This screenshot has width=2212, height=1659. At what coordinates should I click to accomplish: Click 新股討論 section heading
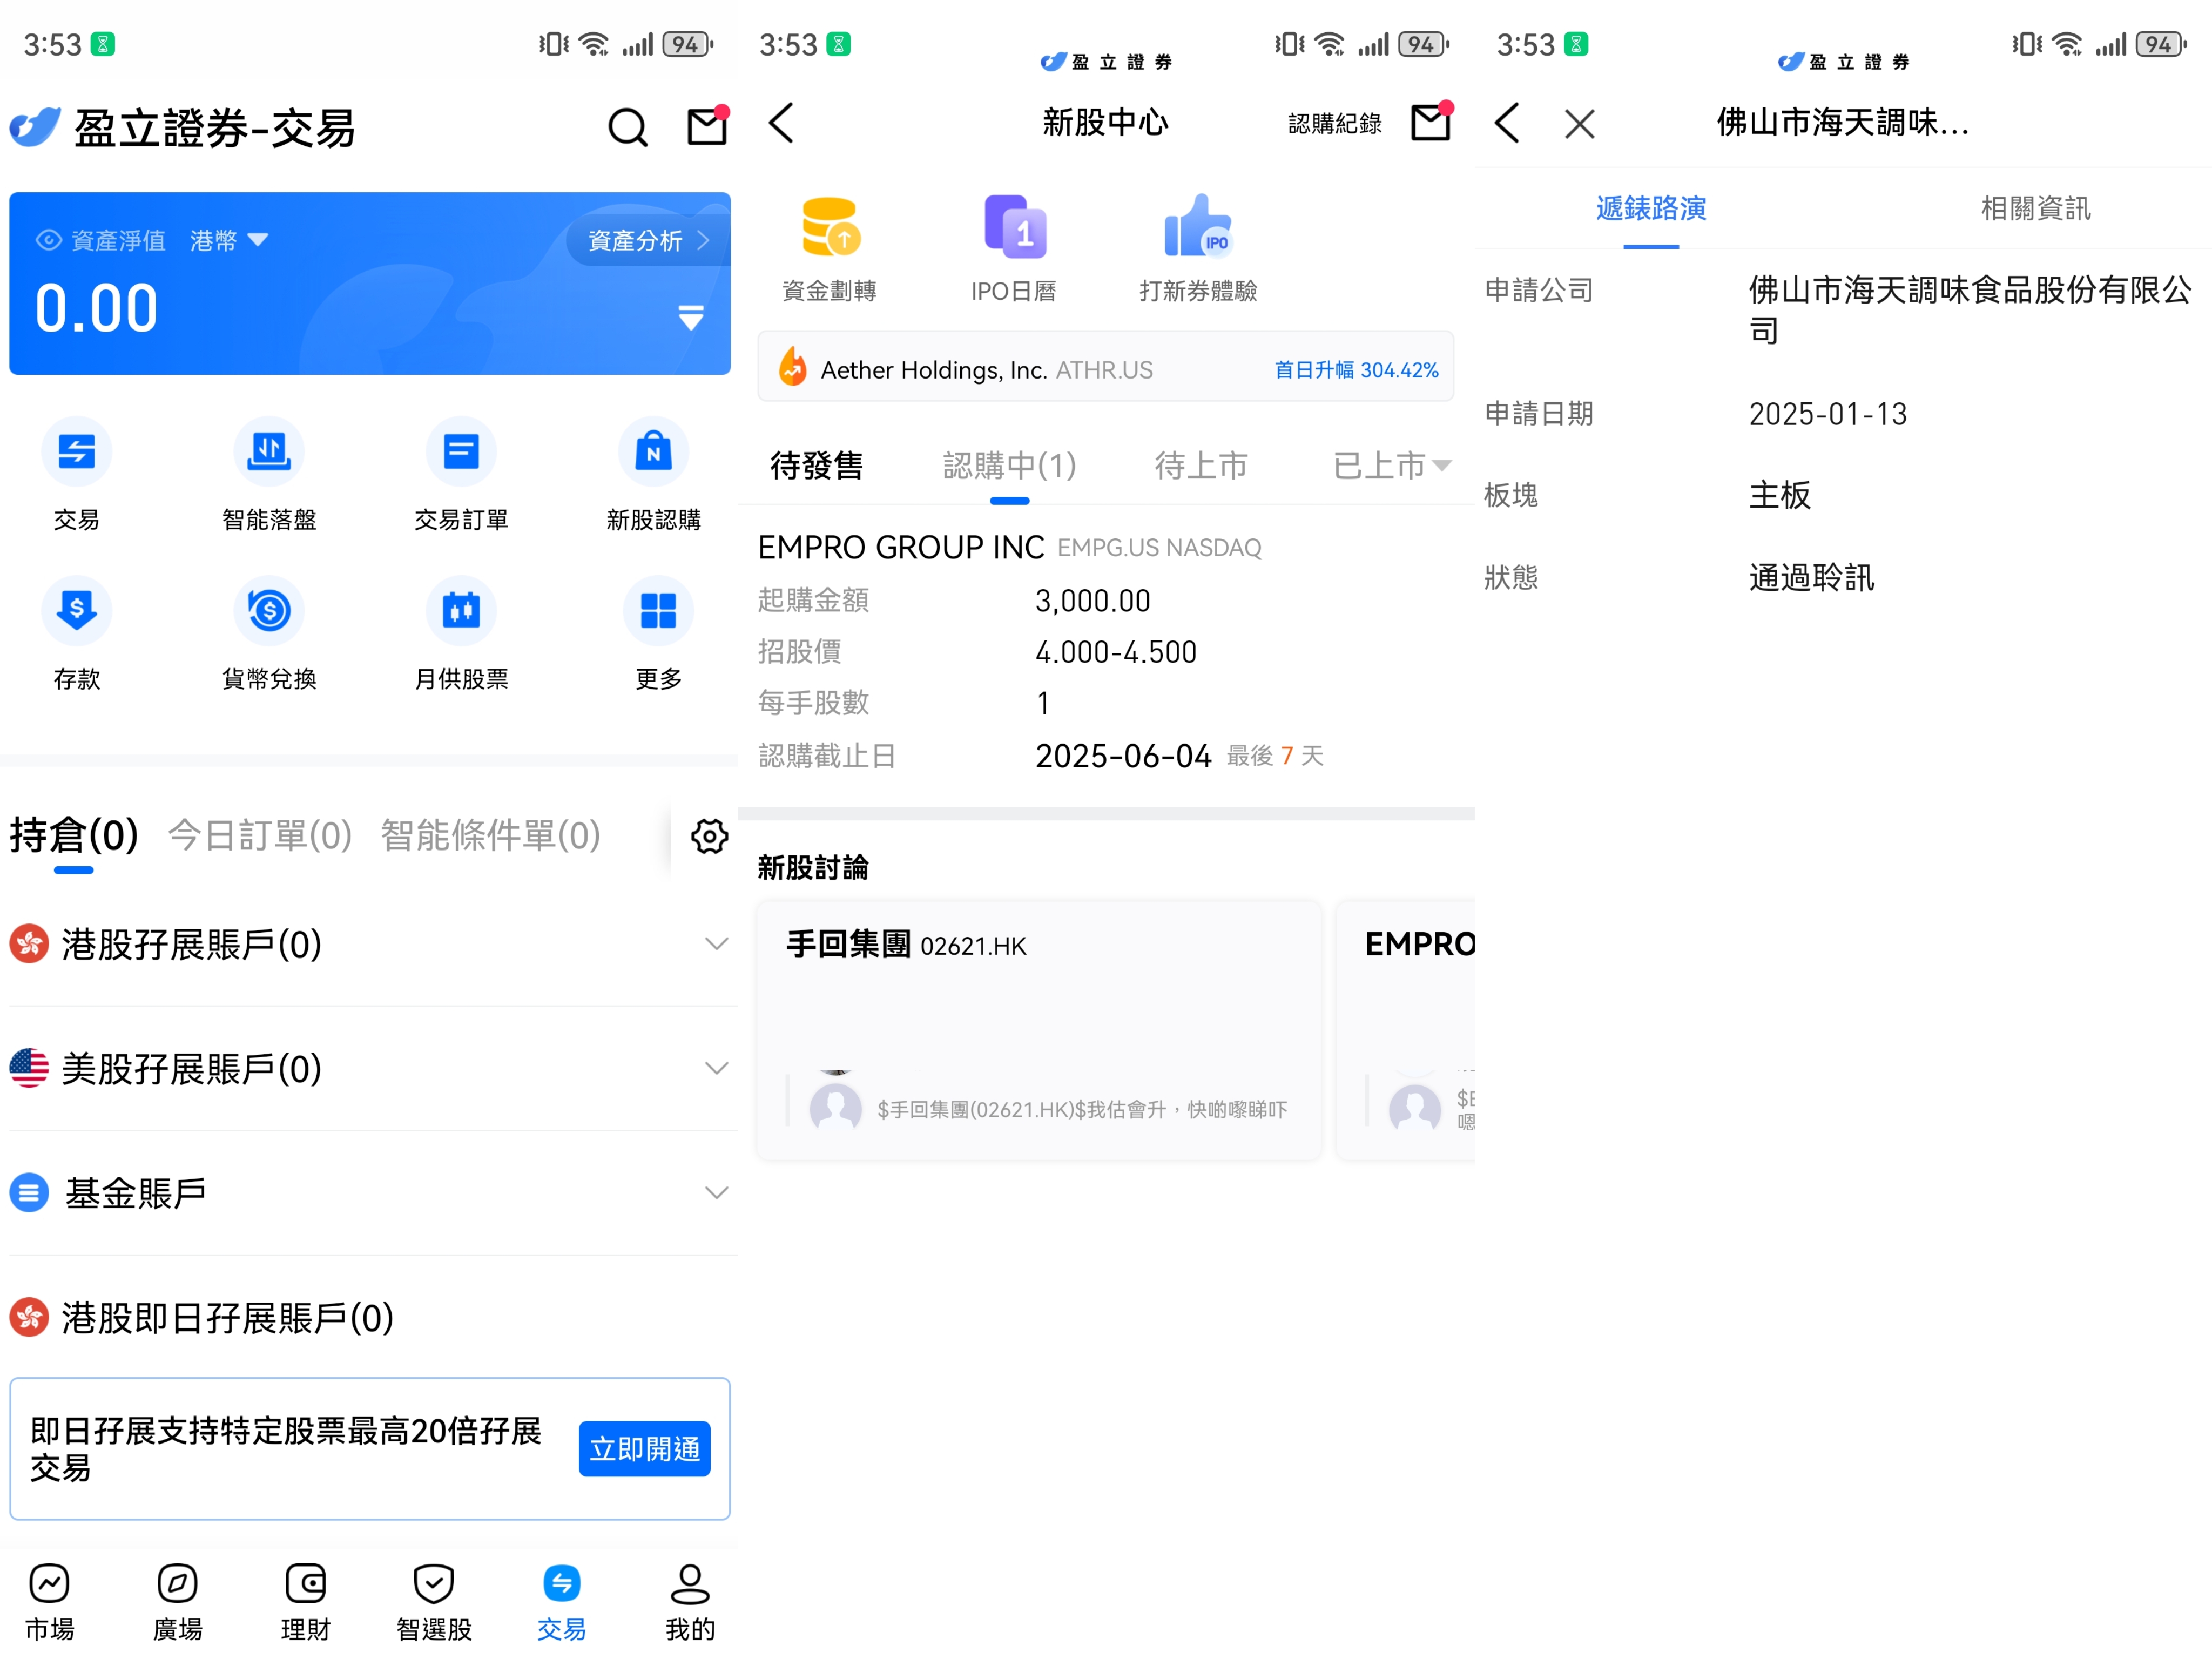[x=812, y=867]
